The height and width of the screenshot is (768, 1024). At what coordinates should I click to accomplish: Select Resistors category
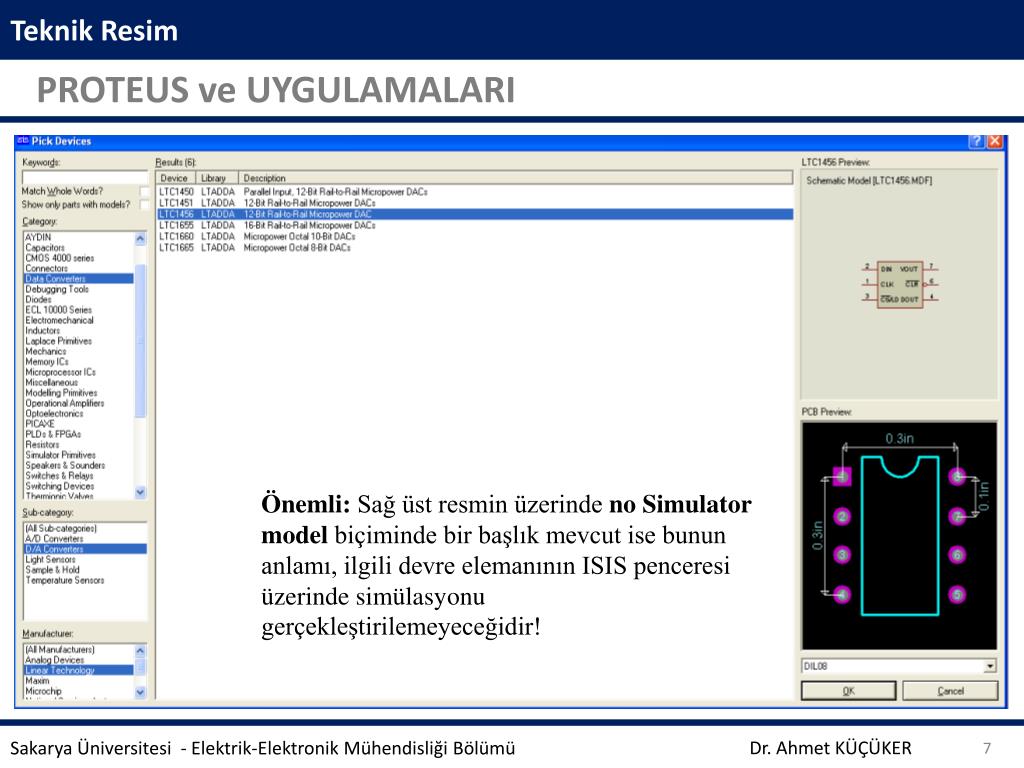coord(78,445)
